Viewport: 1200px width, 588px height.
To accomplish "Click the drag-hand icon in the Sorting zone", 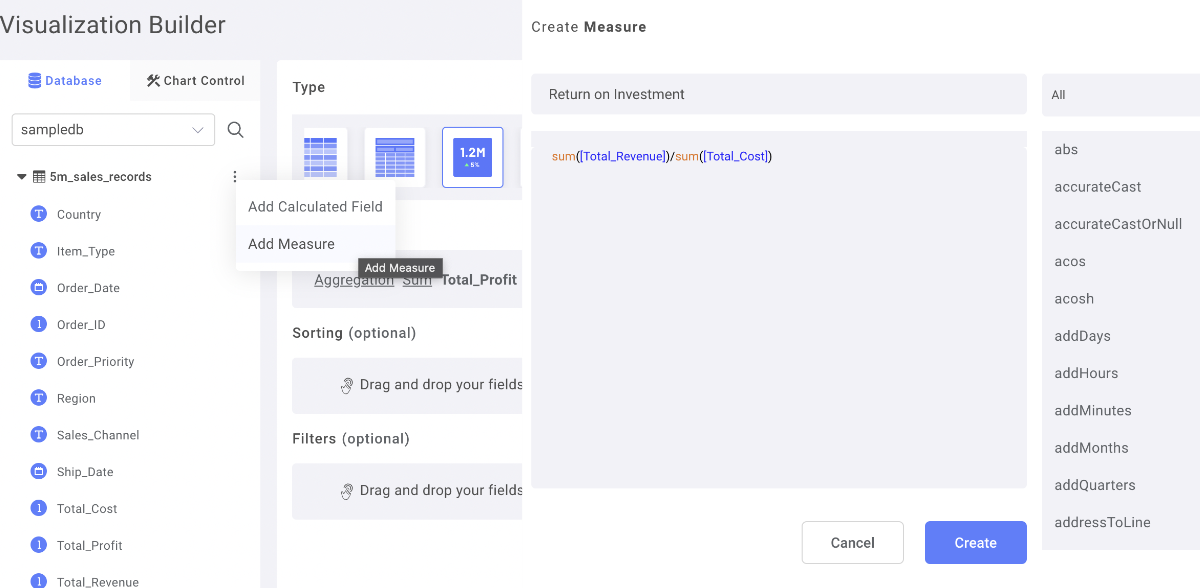I will (x=347, y=385).
